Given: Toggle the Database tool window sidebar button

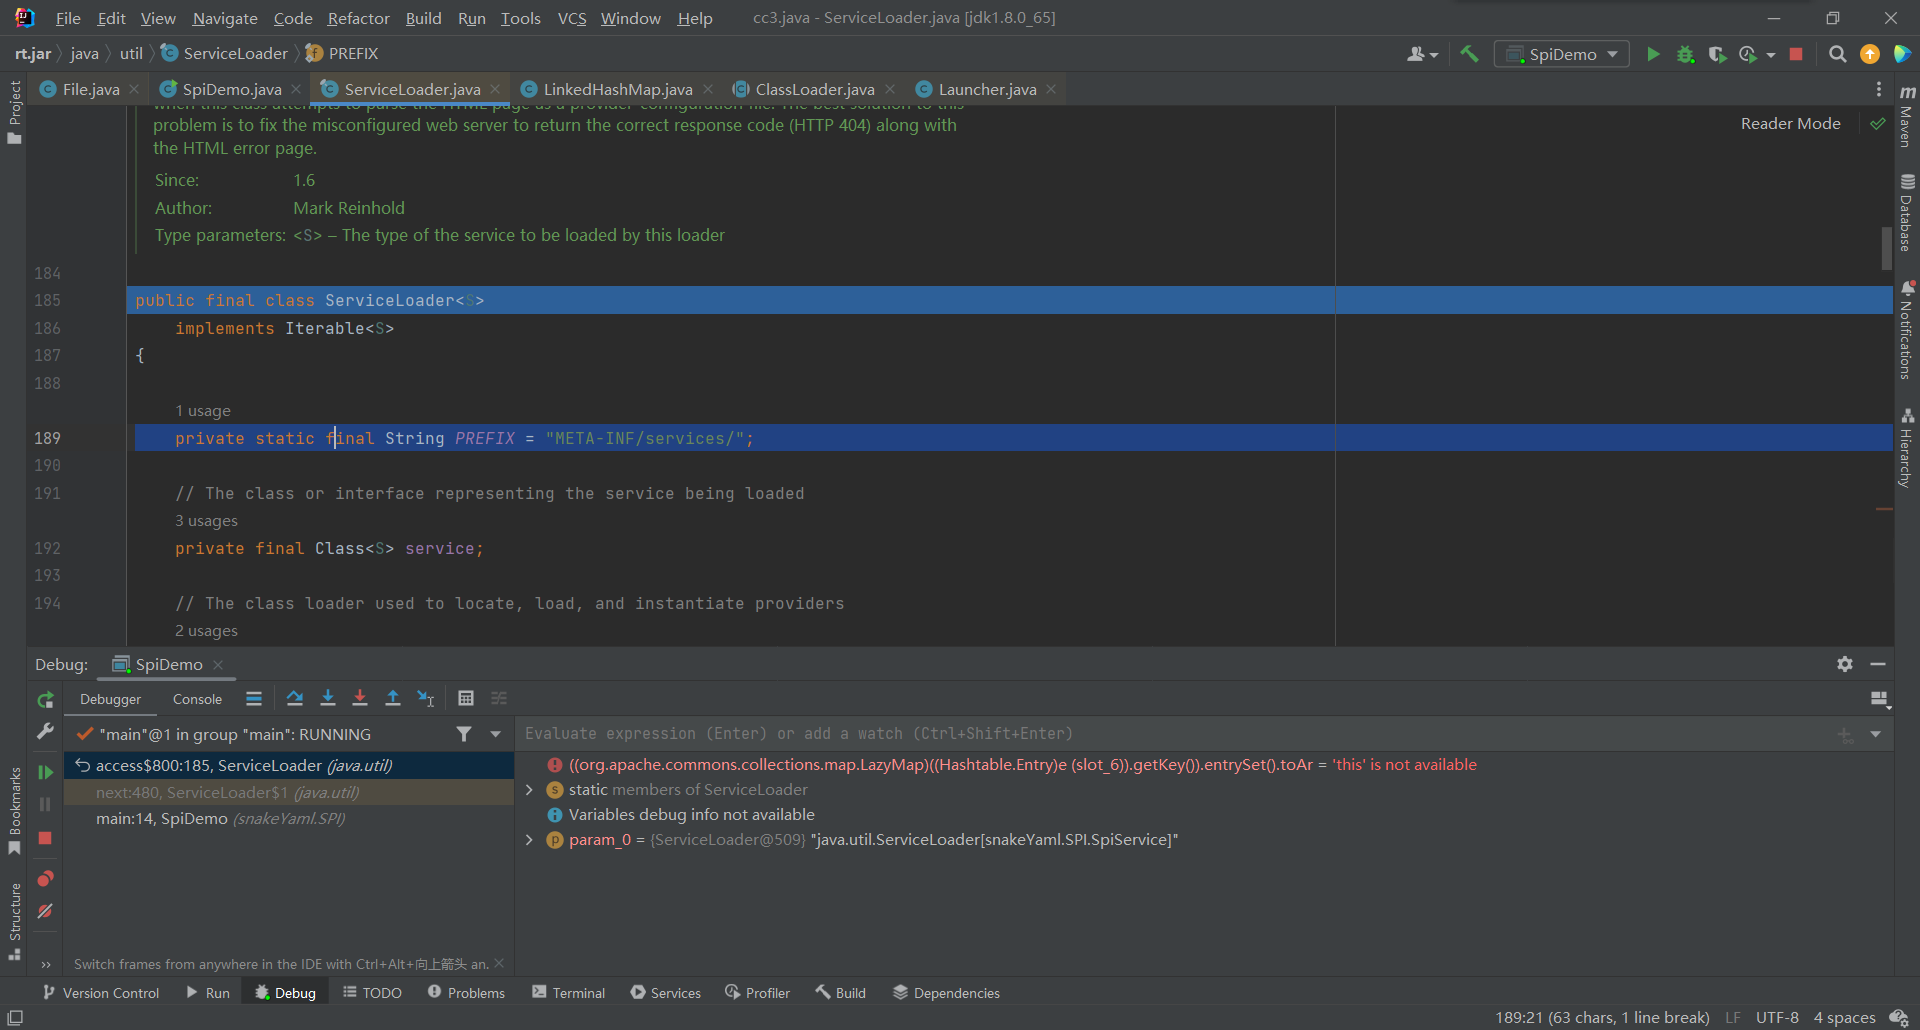Looking at the screenshot, I should pos(1906,212).
